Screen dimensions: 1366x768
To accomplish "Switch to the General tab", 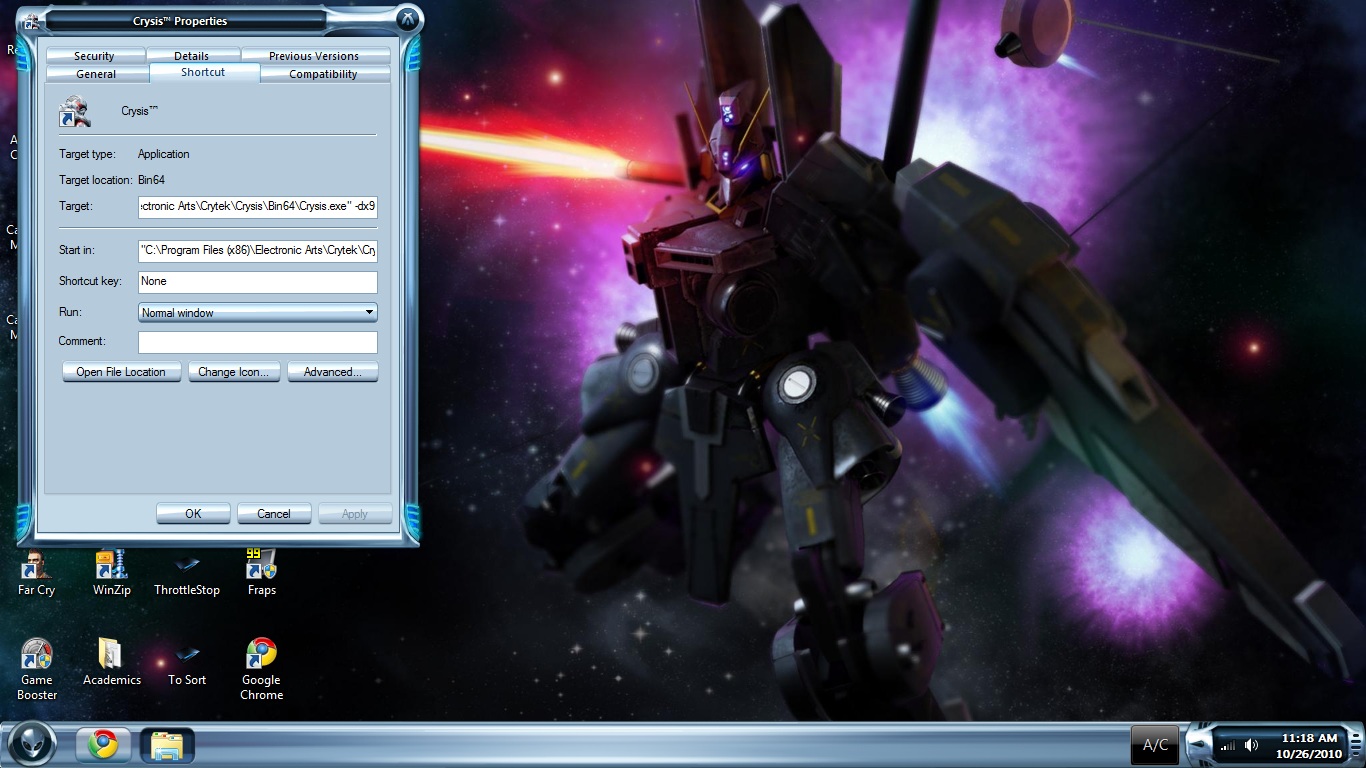I will coord(96,74).
